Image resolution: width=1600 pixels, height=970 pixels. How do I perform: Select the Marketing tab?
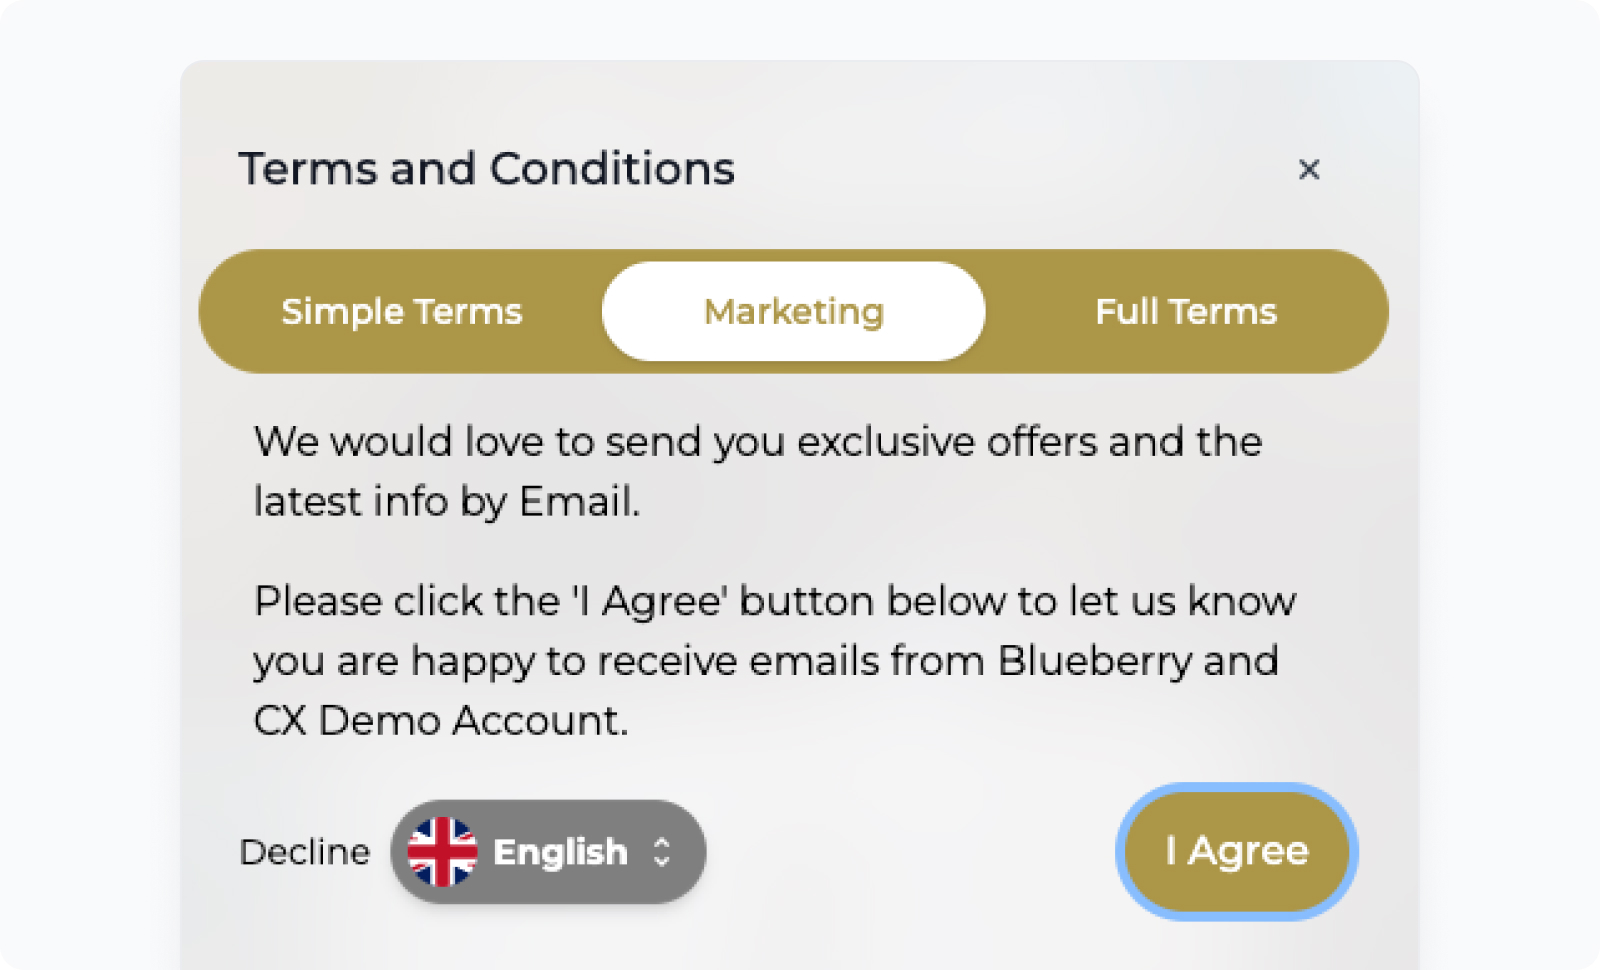click(794, 311)
